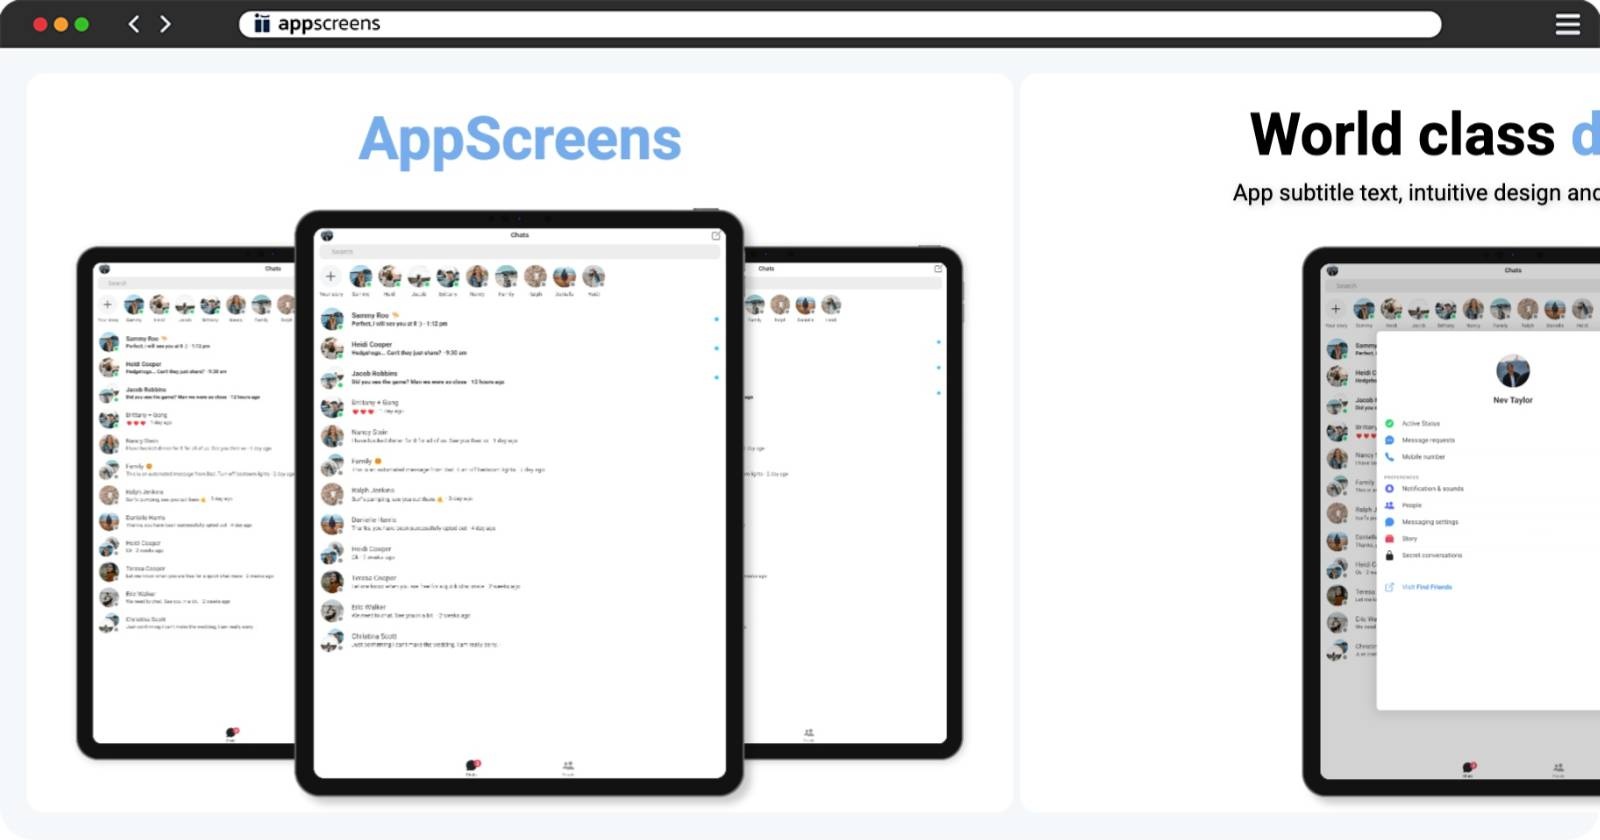This screenshot has width=1600, height=840.
Task: Follow the Visit Find Friends link
Action: 1427,587
